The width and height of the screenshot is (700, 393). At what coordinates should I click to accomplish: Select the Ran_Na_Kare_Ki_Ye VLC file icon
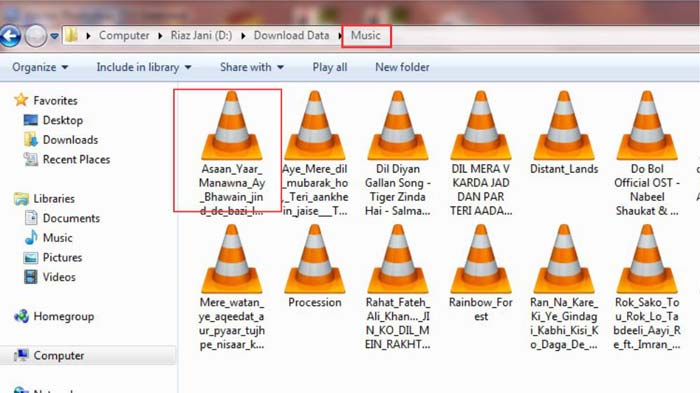point(564,259)
